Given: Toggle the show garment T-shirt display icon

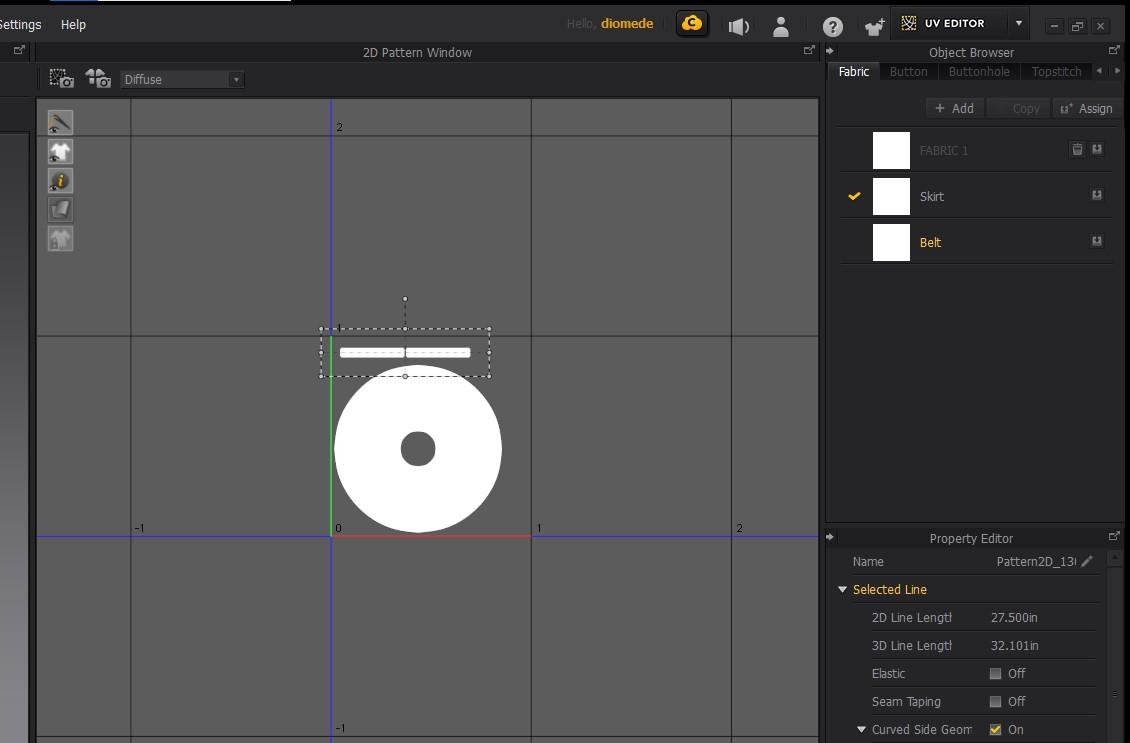Looking at the screenshot, I should pos(60,151).
